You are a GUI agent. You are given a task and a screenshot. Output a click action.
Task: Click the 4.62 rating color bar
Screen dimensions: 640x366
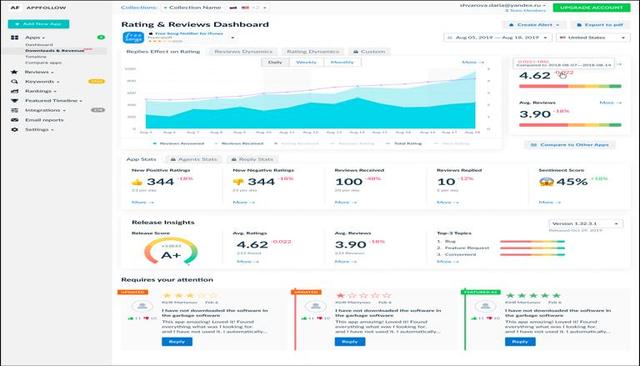click(x=570, y=87)
